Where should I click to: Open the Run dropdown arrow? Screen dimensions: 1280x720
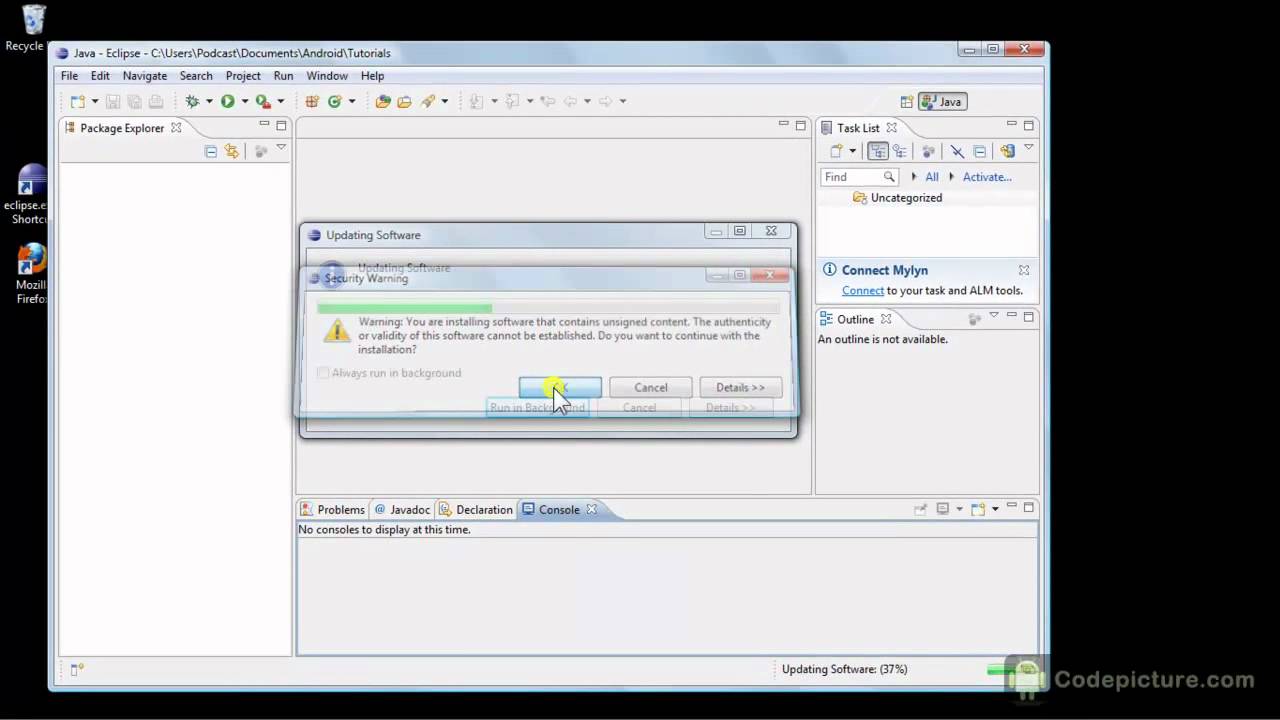click(244, 101)
